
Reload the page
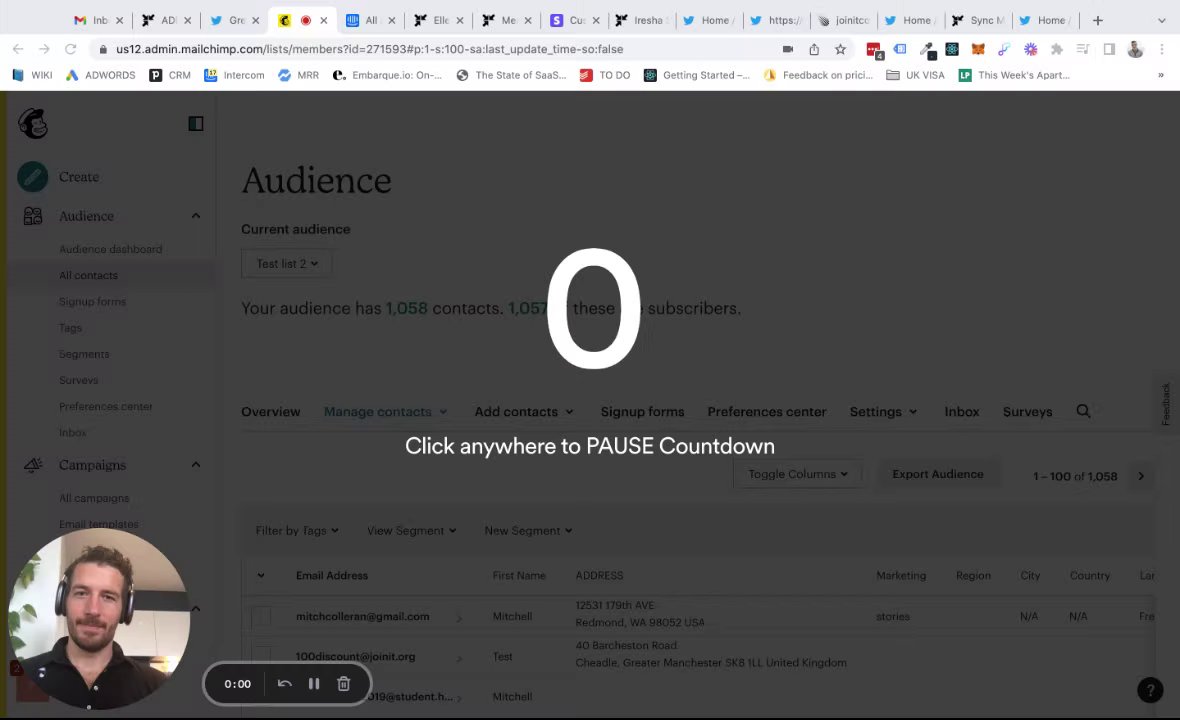(x=70, y=49)
